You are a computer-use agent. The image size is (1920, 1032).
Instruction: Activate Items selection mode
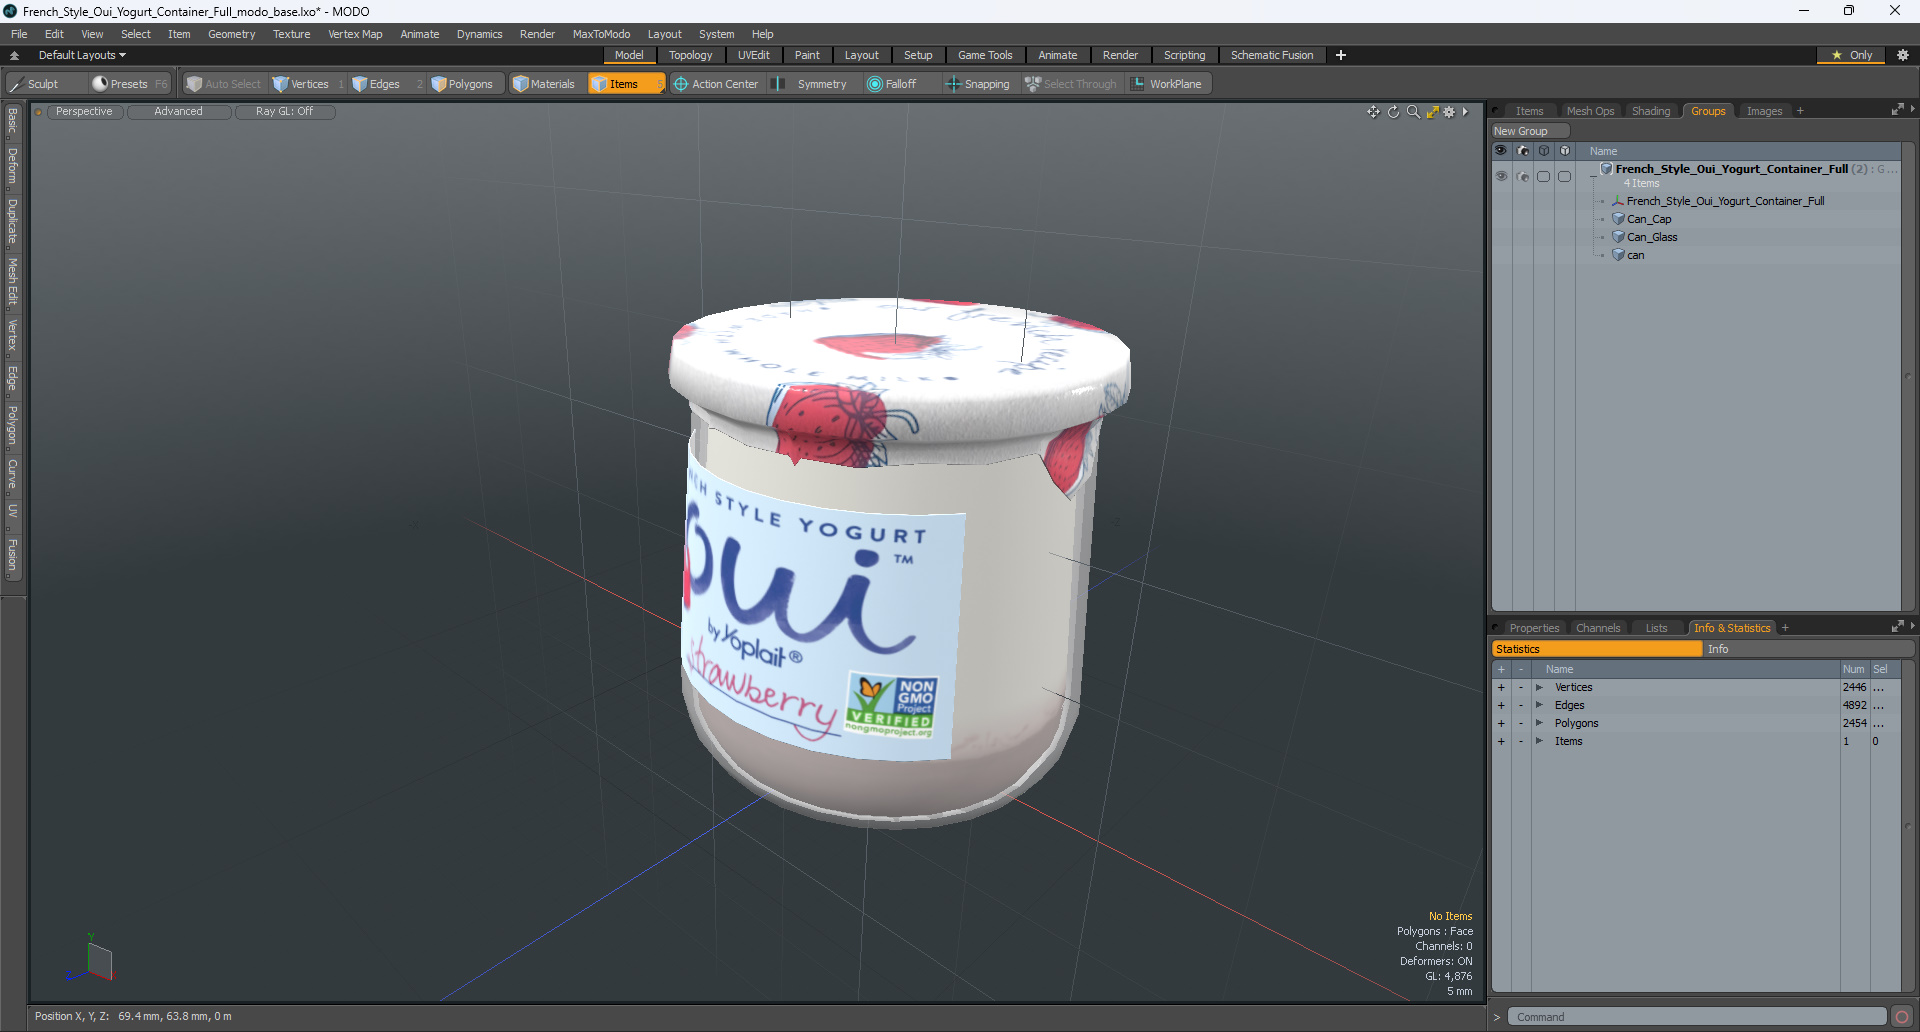(x=626, y=84)
